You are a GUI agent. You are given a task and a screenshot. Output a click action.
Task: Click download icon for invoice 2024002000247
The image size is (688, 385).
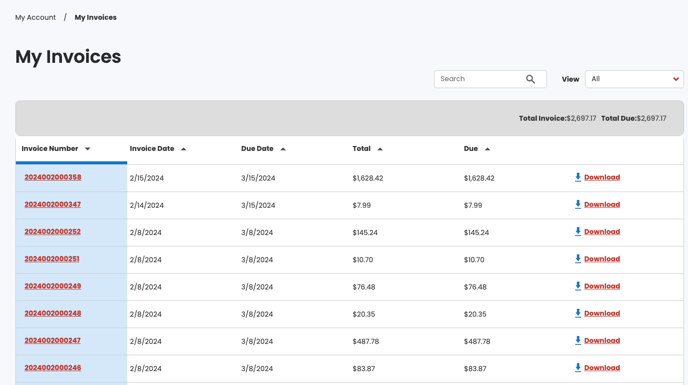[x=578, y=340]
